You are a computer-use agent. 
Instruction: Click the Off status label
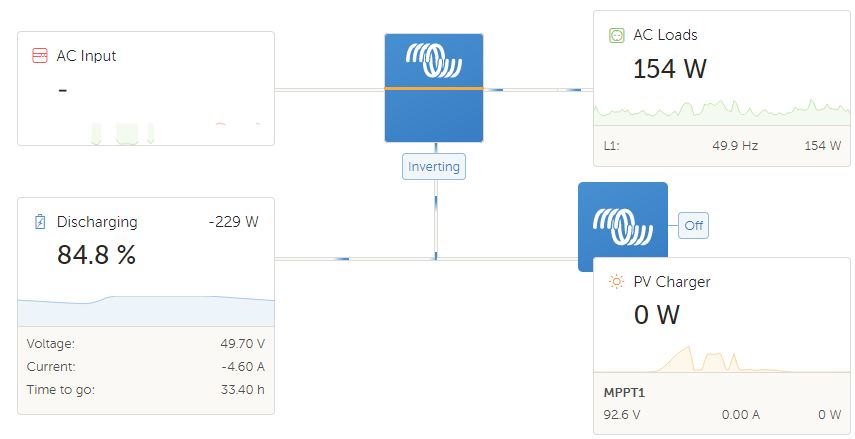(x=694, y=226)
